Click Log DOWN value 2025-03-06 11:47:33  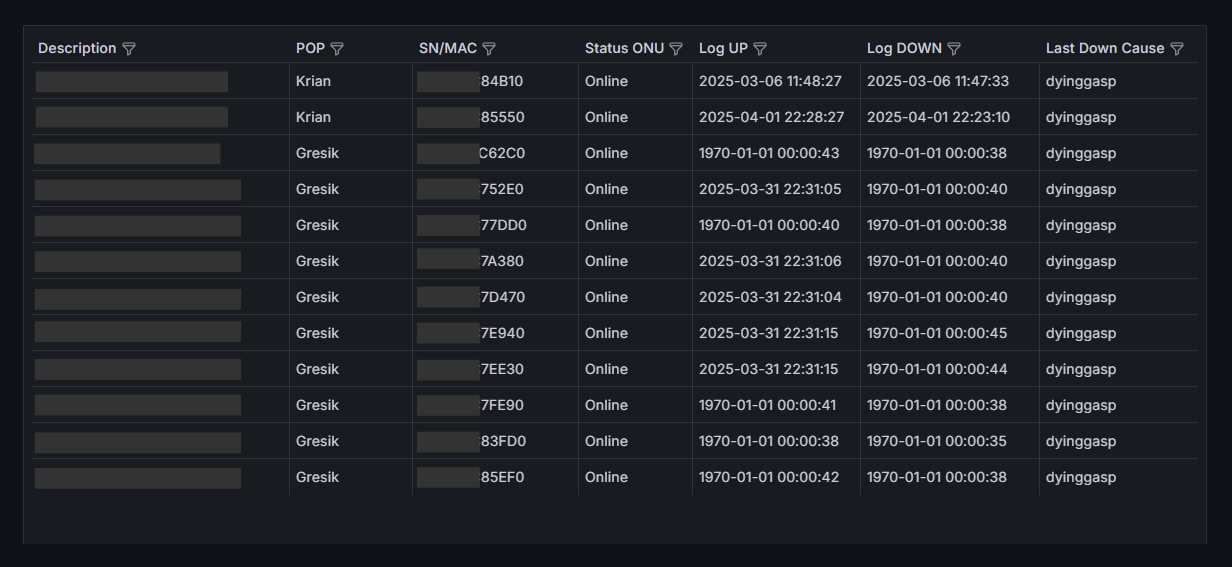point(938,81)
